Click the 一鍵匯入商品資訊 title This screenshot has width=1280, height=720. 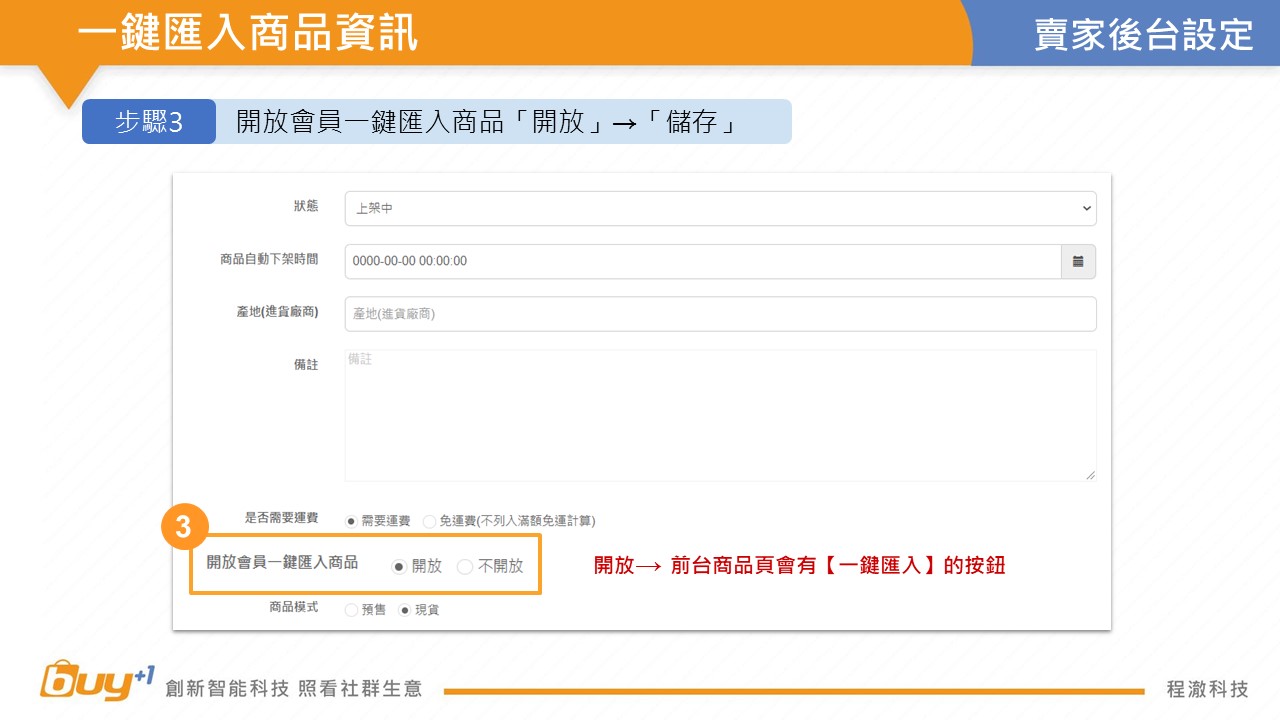point(248,33)
